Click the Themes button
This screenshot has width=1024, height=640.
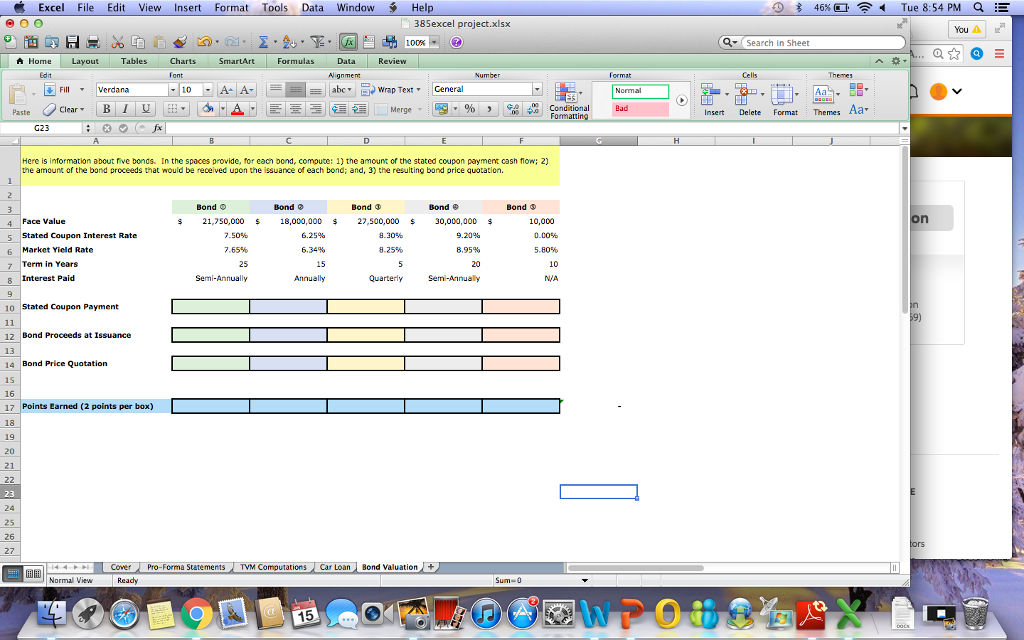[826, 100]
